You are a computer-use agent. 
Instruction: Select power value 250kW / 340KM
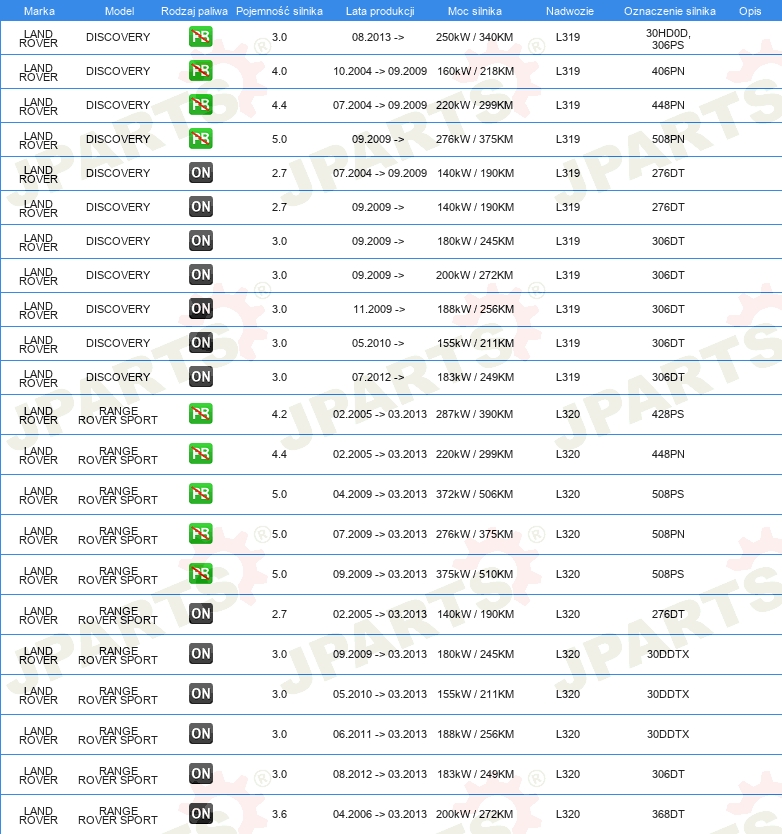click(x=475, y=37)
